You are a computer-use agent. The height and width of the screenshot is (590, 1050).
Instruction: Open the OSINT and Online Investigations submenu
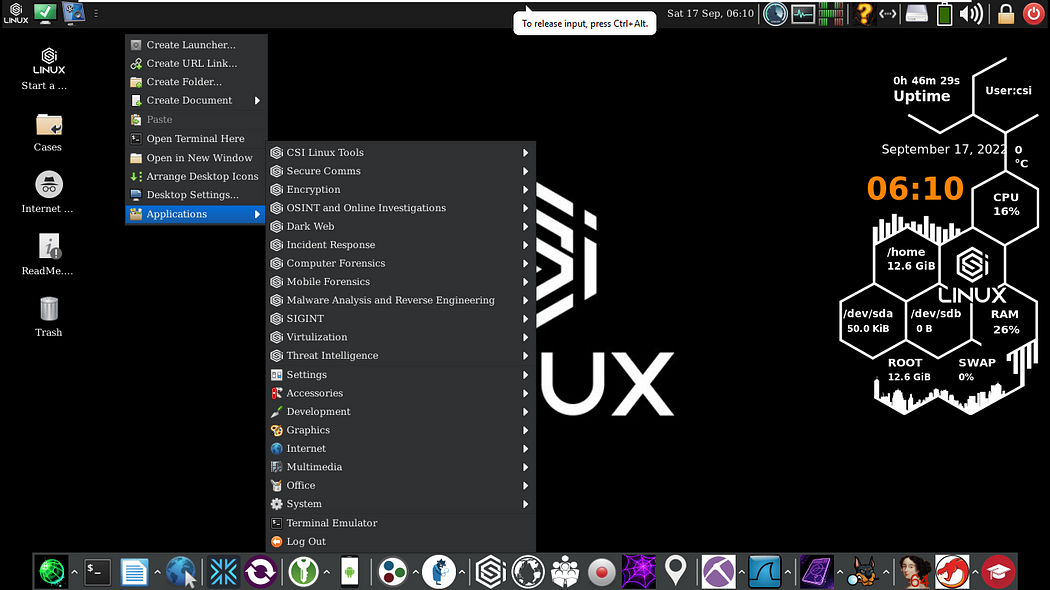[x=400, y=208]
